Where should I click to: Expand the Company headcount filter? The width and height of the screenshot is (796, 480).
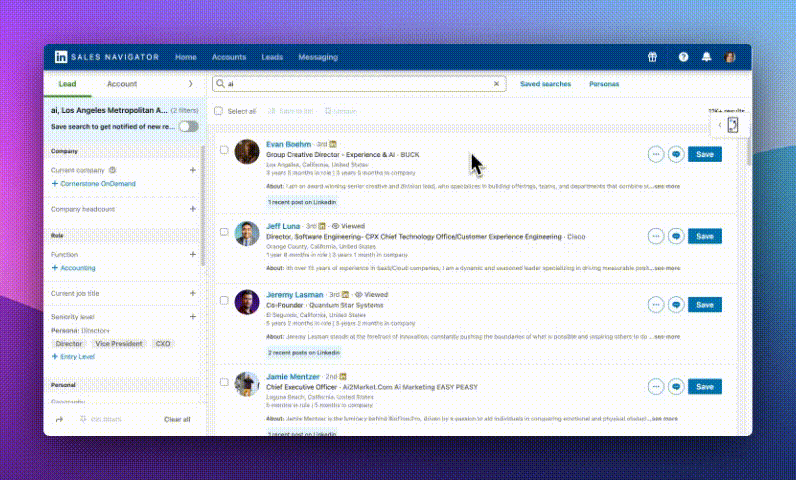coord(192,209)
